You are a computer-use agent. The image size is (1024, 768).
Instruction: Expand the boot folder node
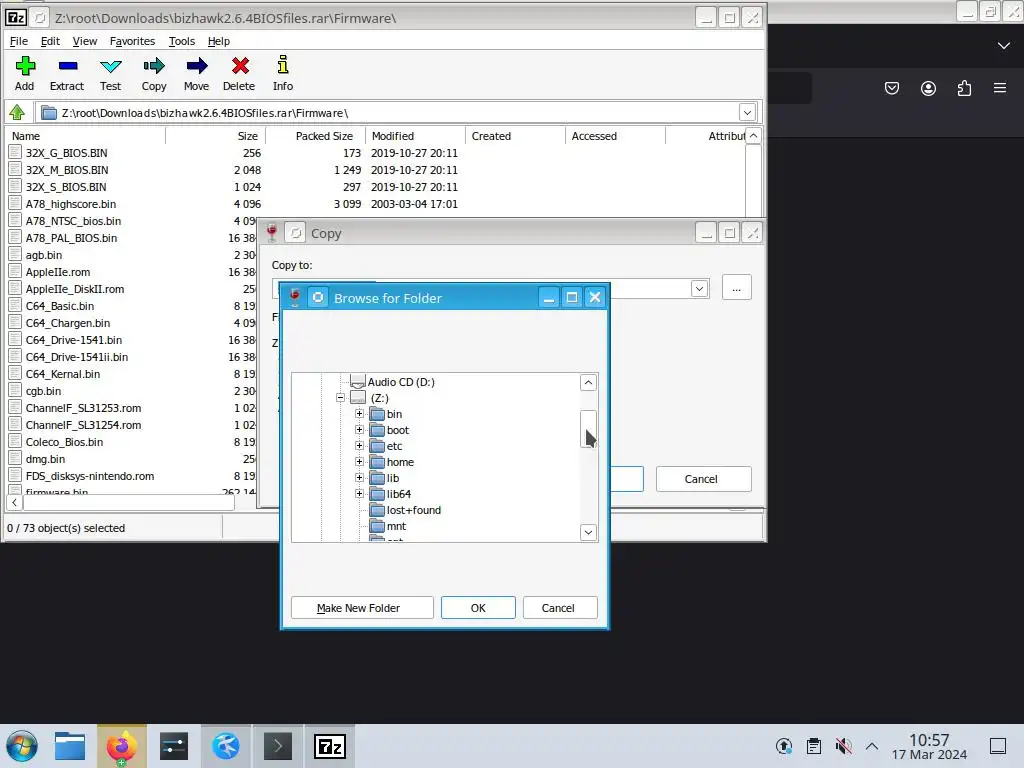[x=359, y=430]
